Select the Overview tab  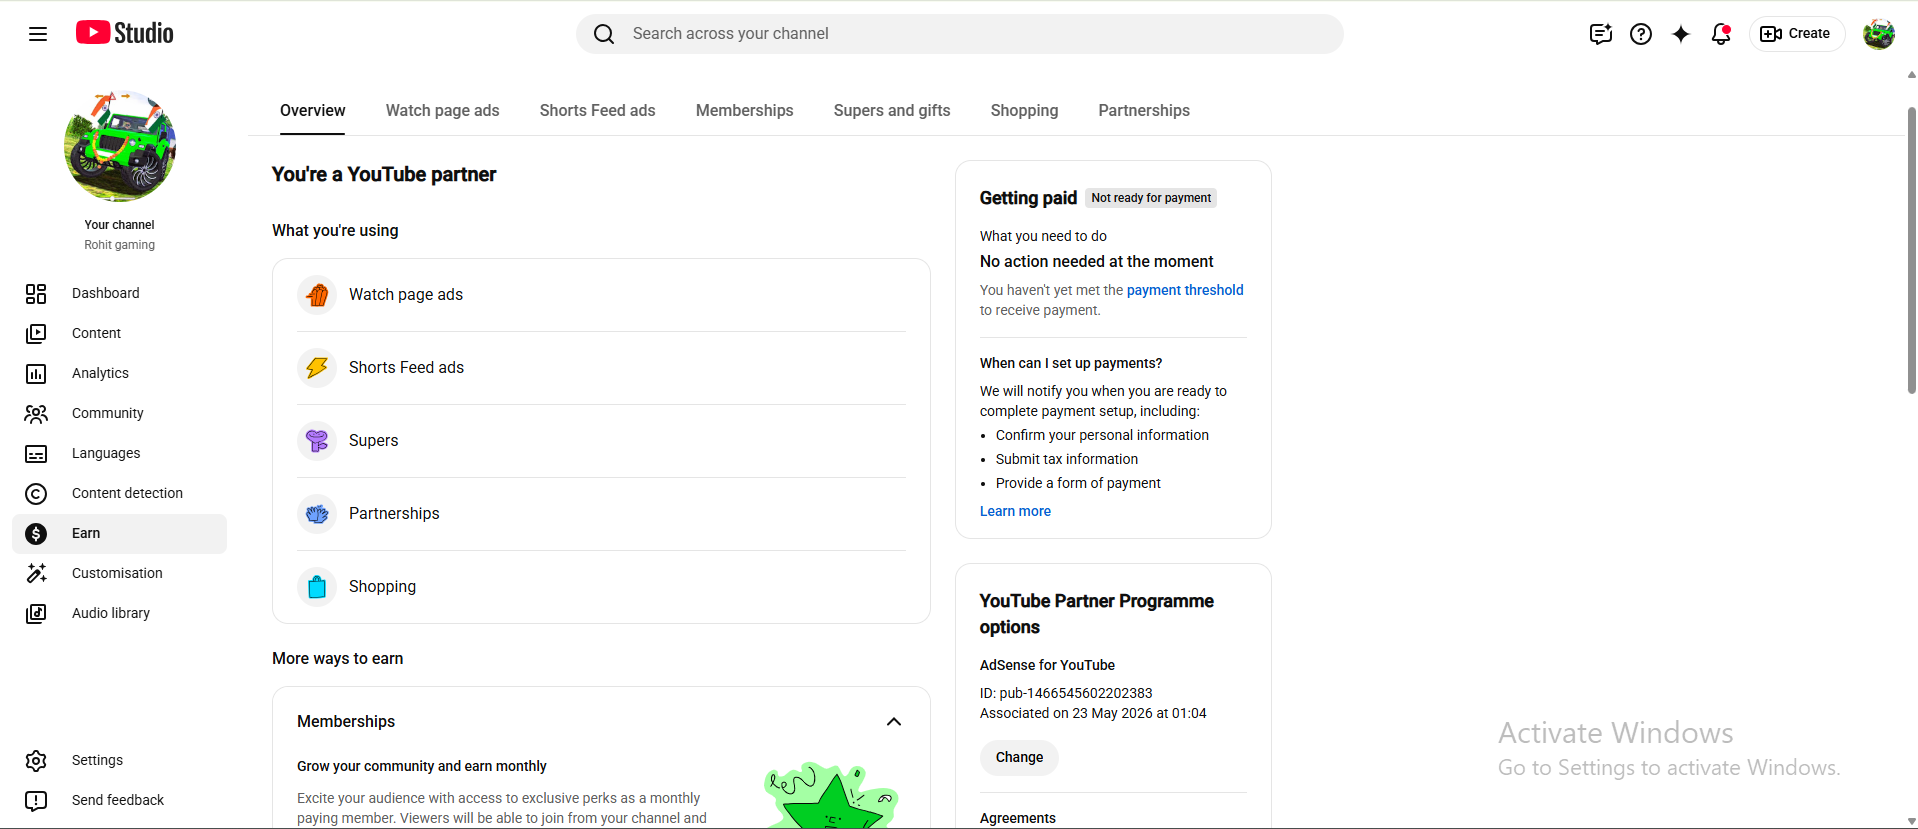tap(313, 110)
